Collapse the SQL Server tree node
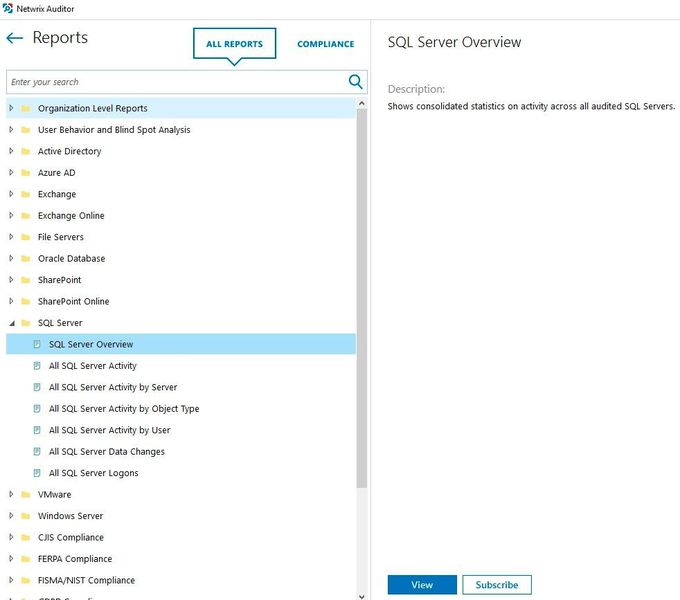This screenshot has height=600, width=680. pyautogui.click(x=12, y=323)
